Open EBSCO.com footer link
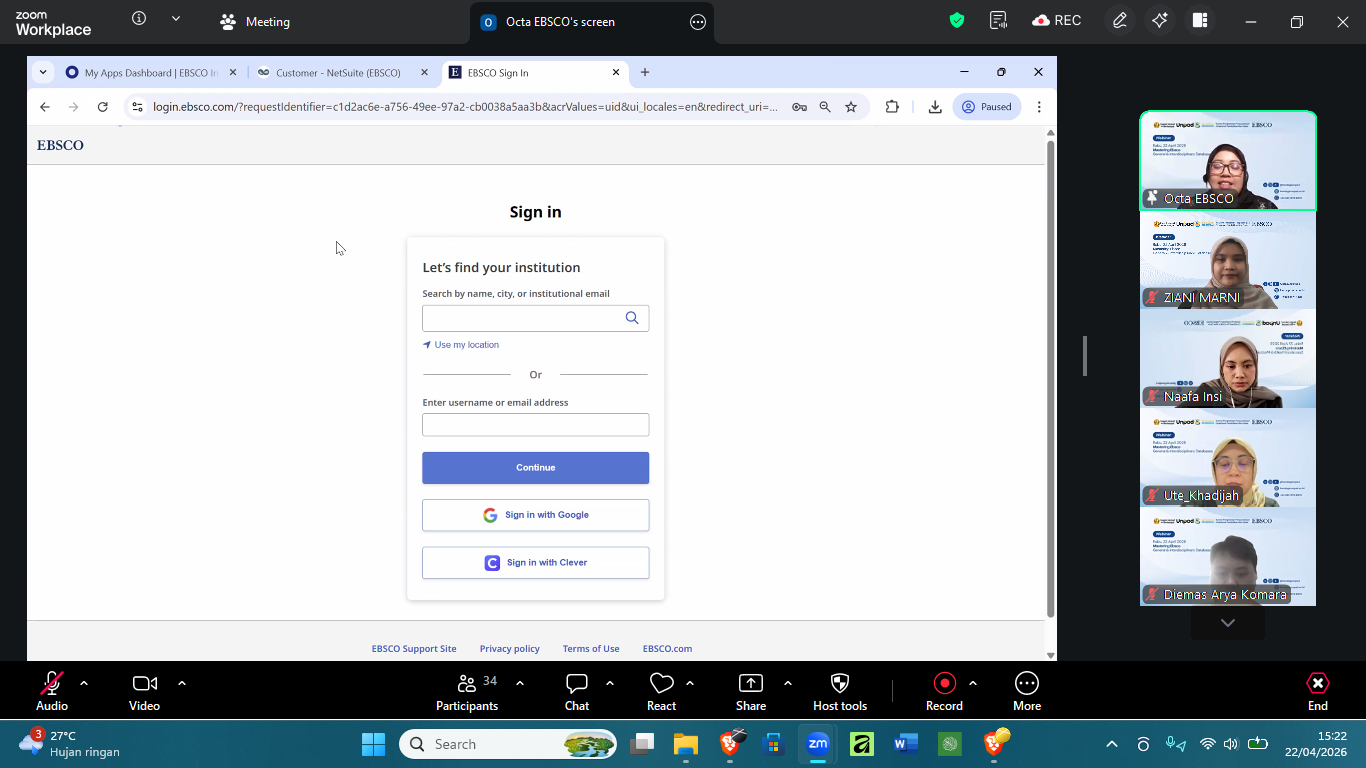 point(667,649)
